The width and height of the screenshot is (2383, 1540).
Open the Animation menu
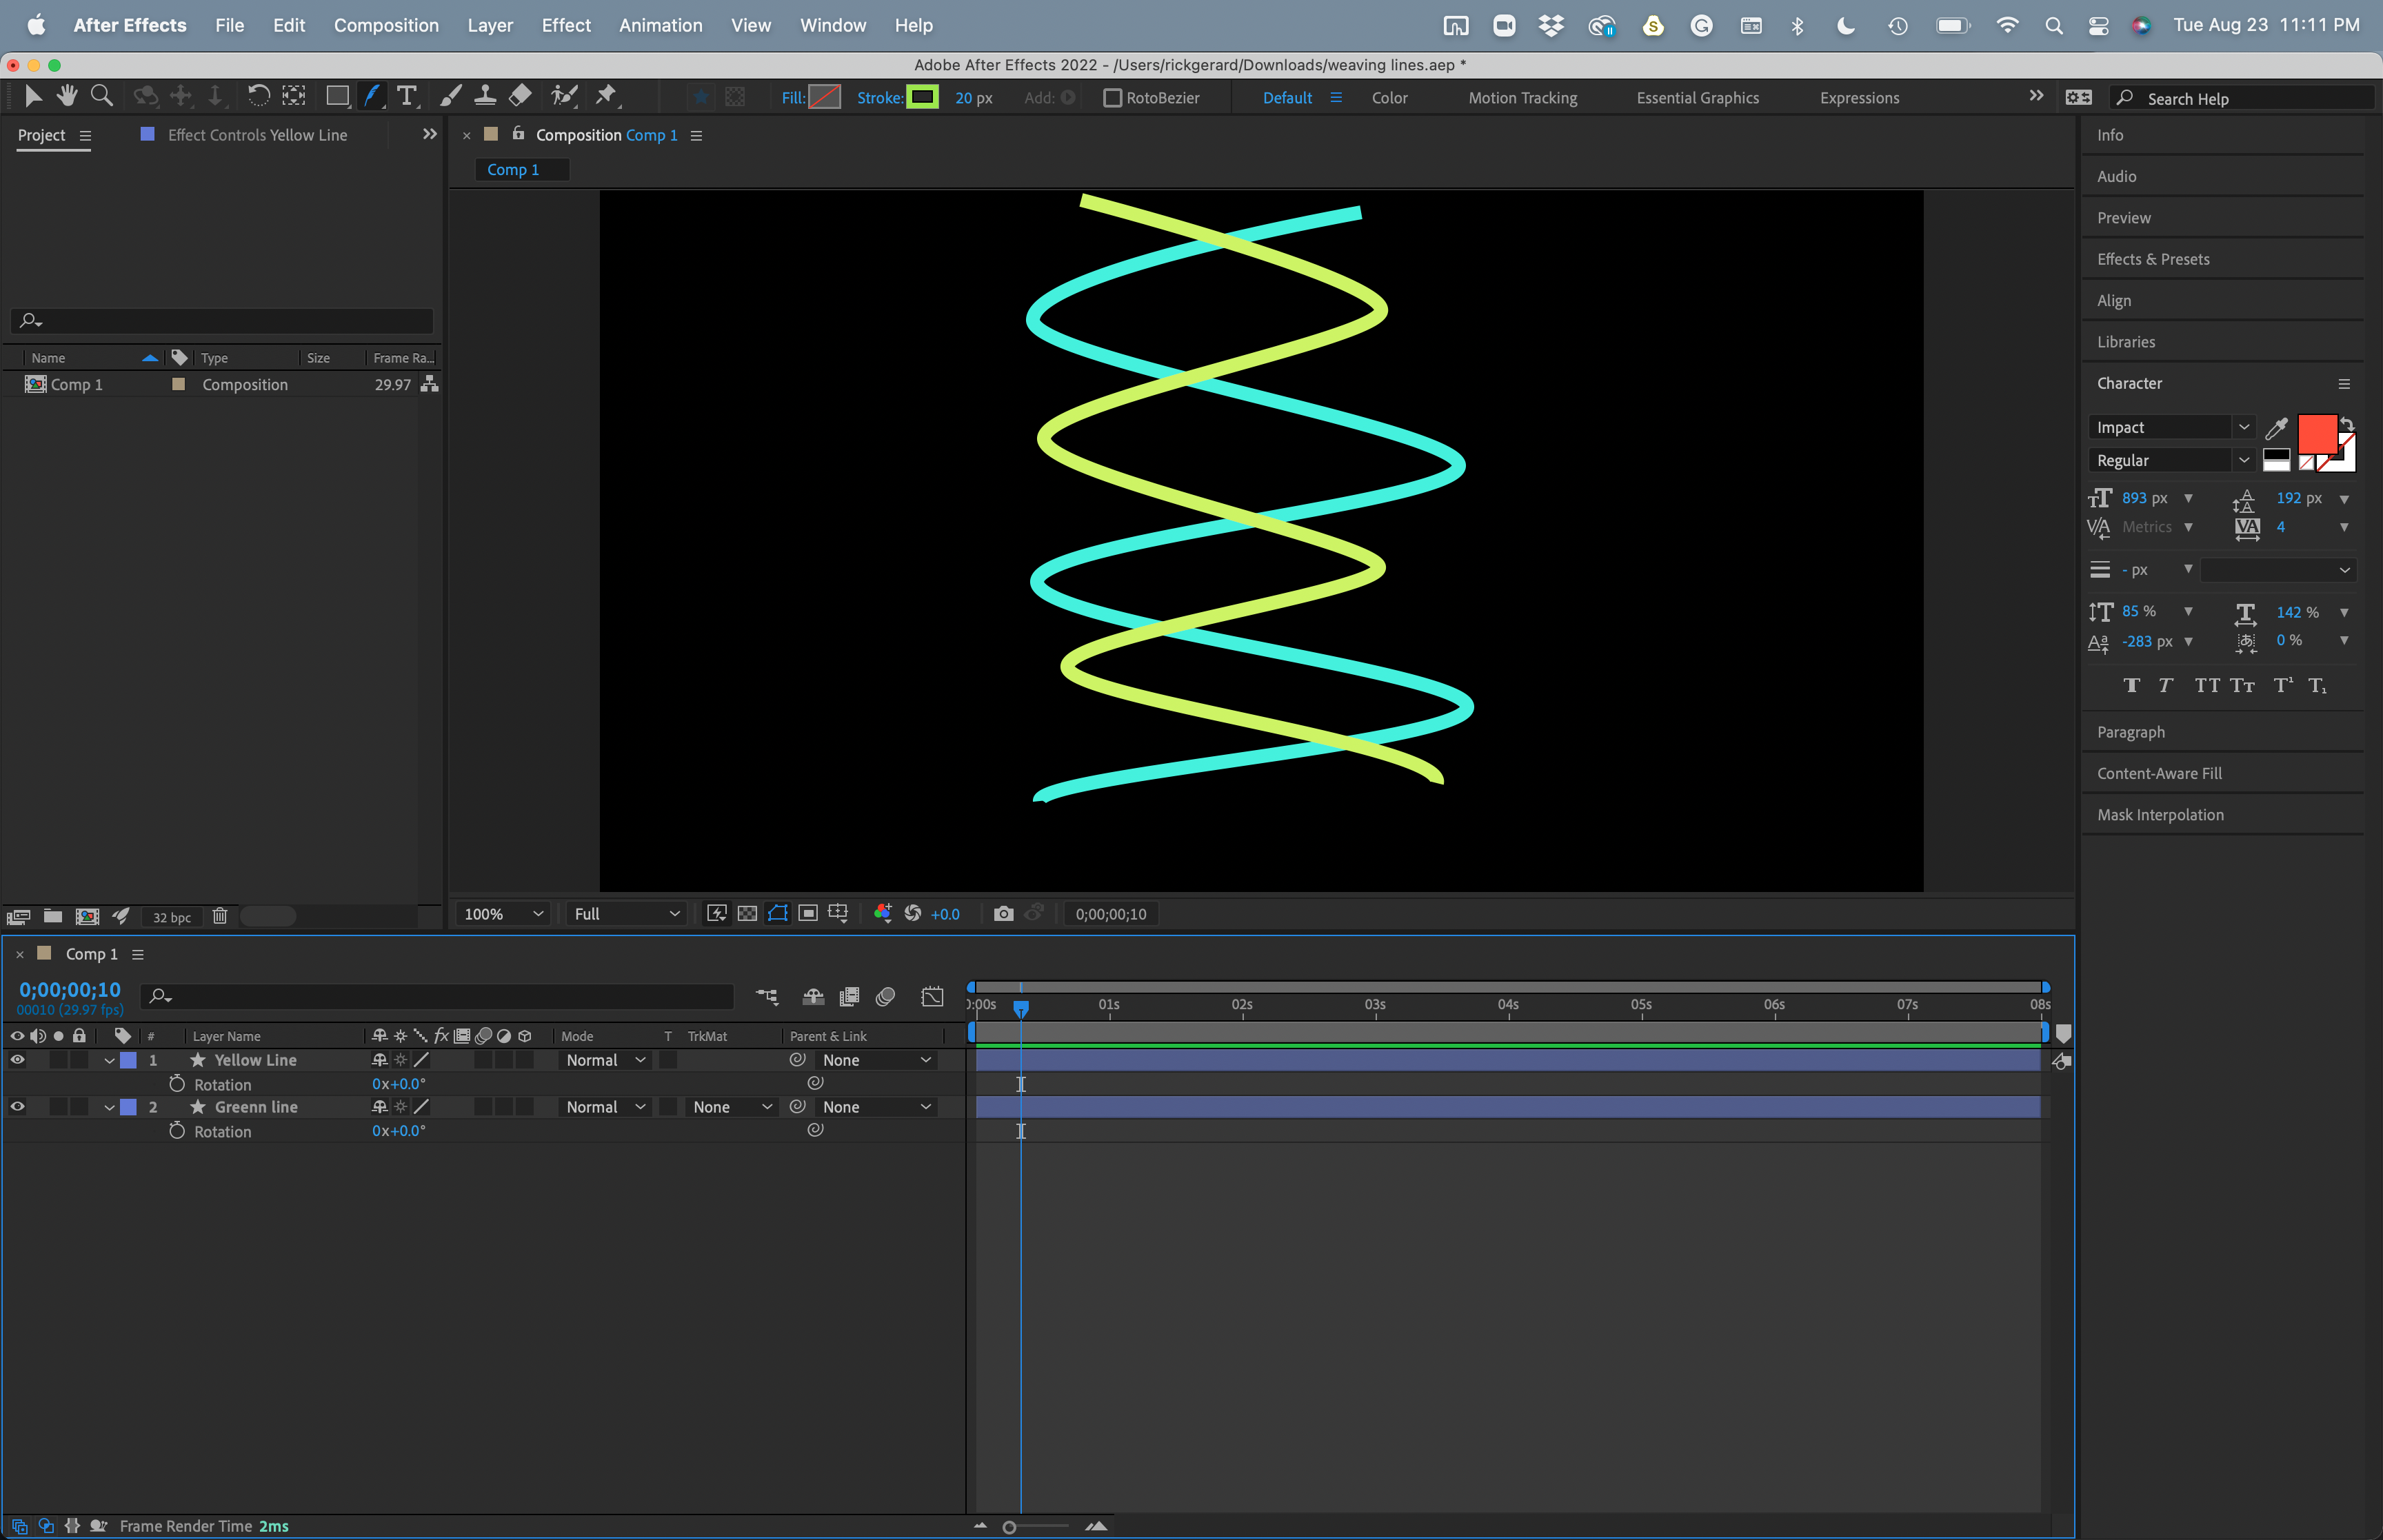pos(660,25)
